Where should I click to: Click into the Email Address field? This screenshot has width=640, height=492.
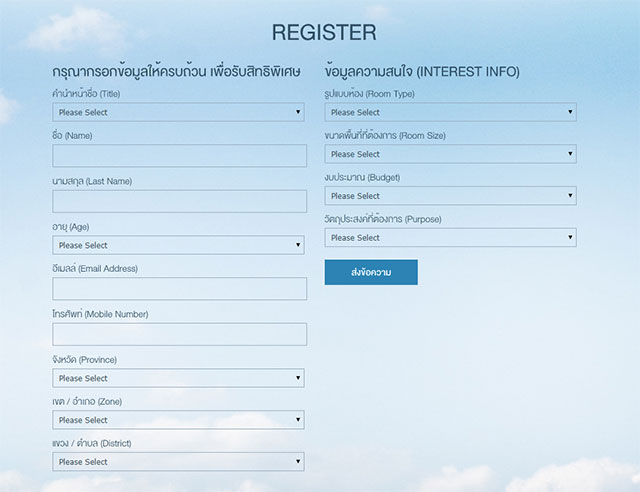click(x=179, y=289)
